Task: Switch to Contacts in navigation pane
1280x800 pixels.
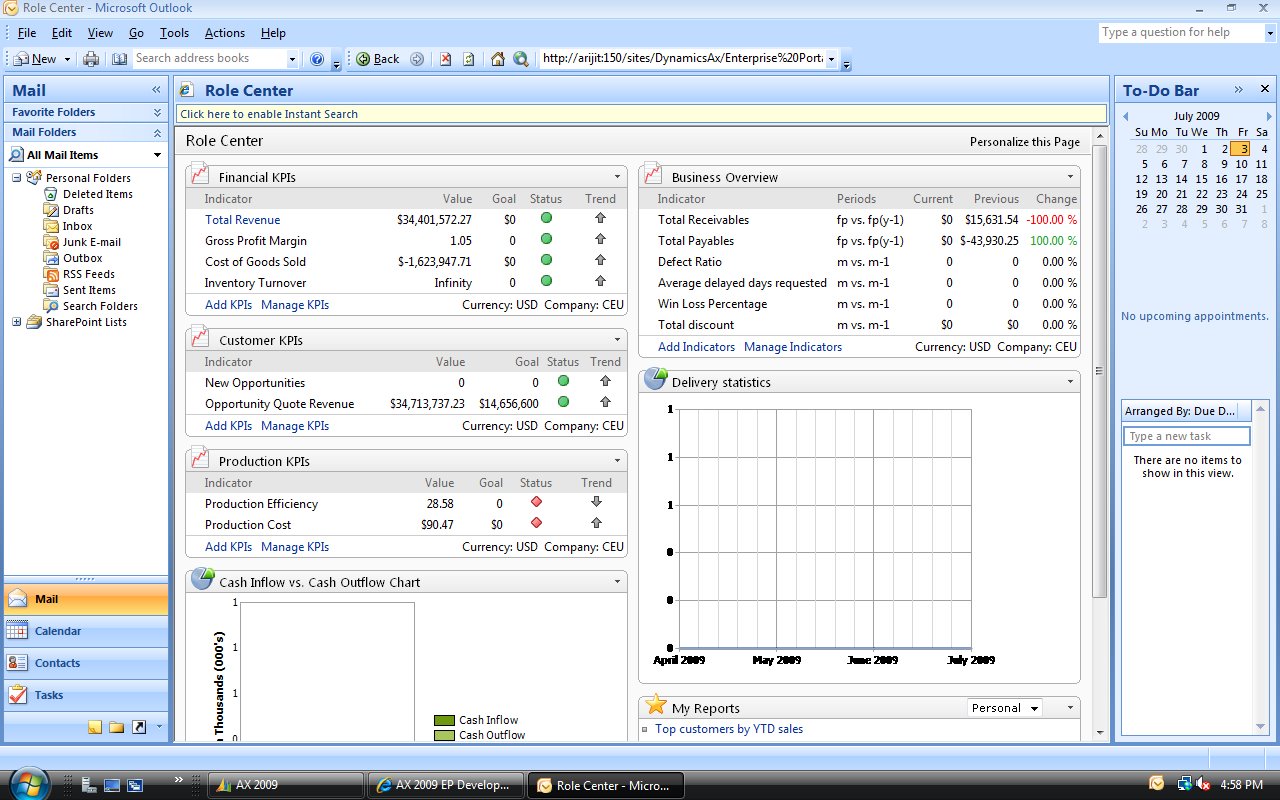Action: (86, 663)
